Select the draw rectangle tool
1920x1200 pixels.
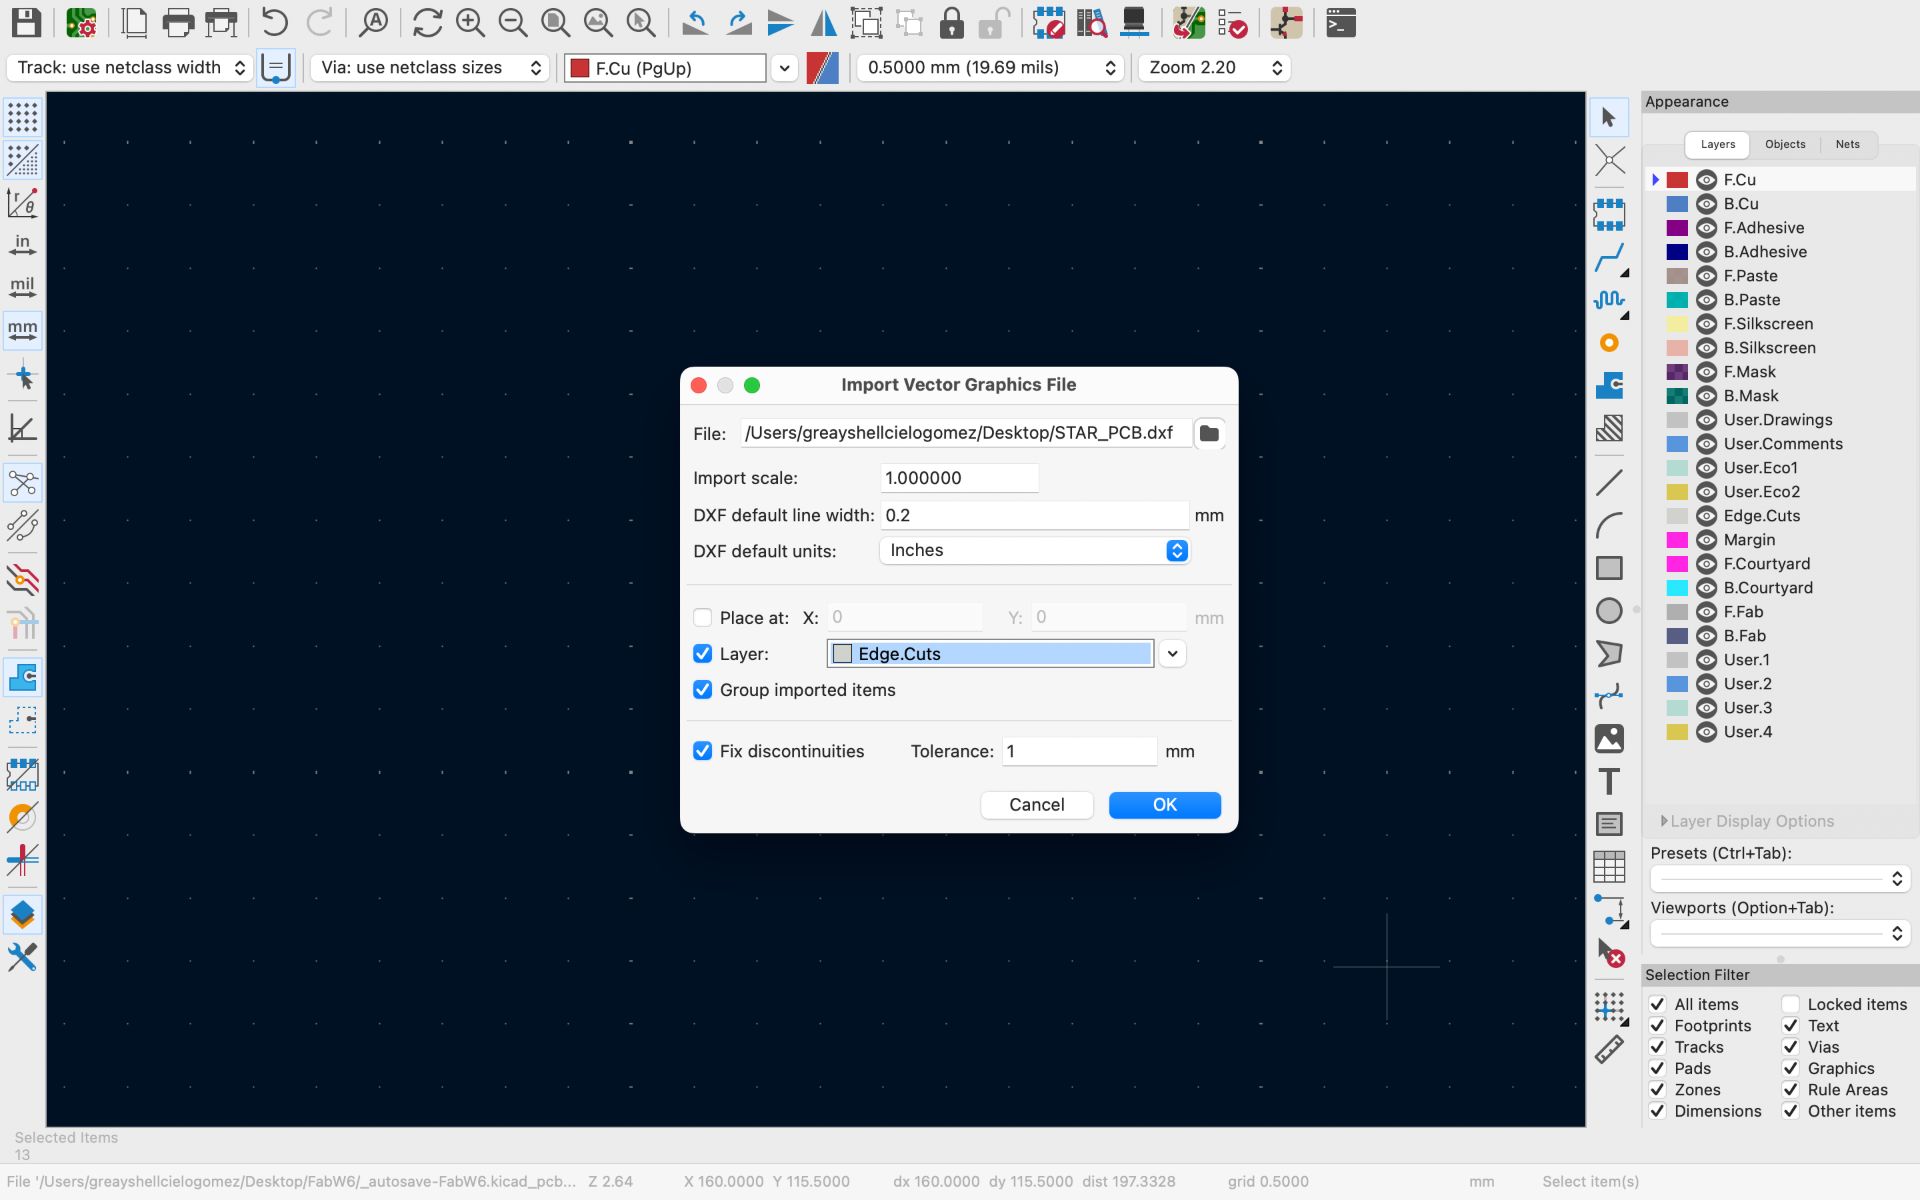coord(1609,568)
